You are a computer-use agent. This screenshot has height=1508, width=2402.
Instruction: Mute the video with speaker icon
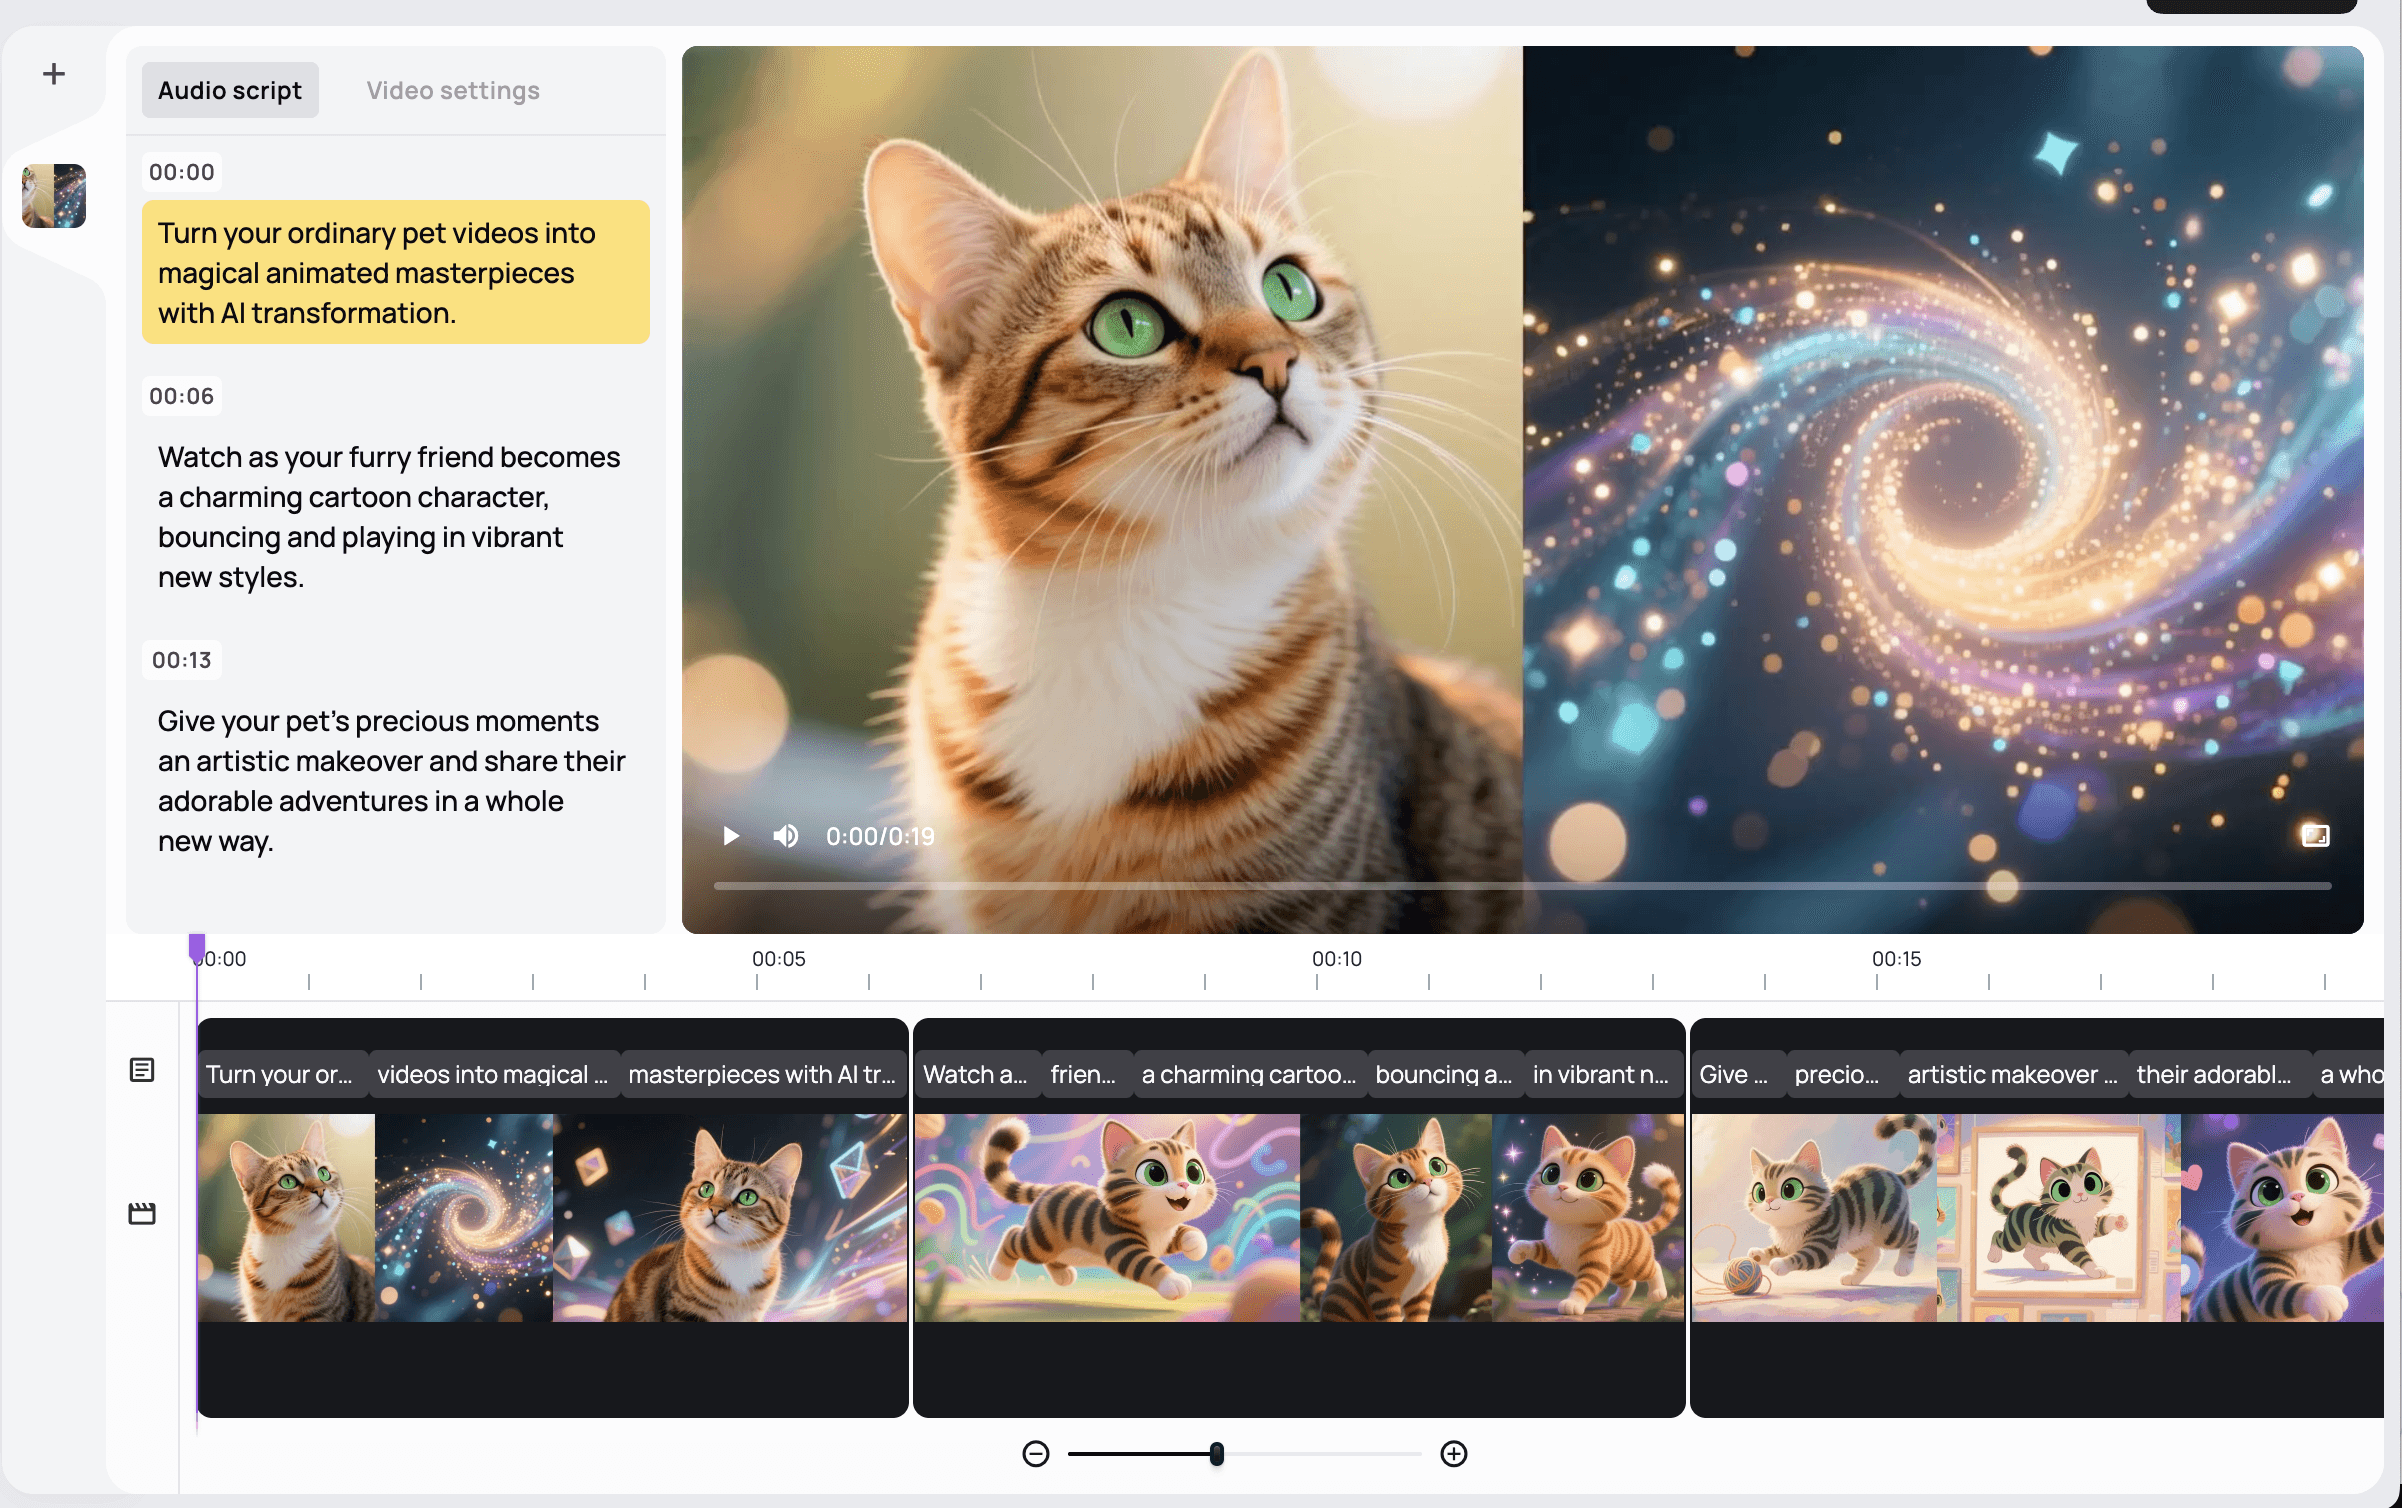pyautogui.click(x=786, y=836)
